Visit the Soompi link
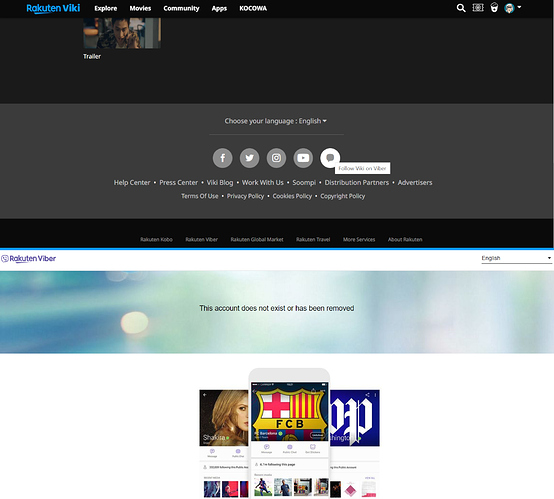The height and width of the screenshot is (499, 554). (x=304, y=183)
